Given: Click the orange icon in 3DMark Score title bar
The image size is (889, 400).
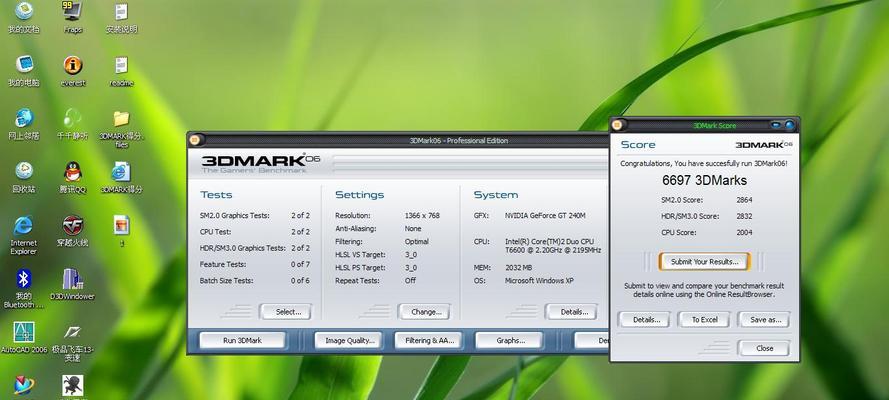Looking at the screenshot, I should click(x=617, y=125).
